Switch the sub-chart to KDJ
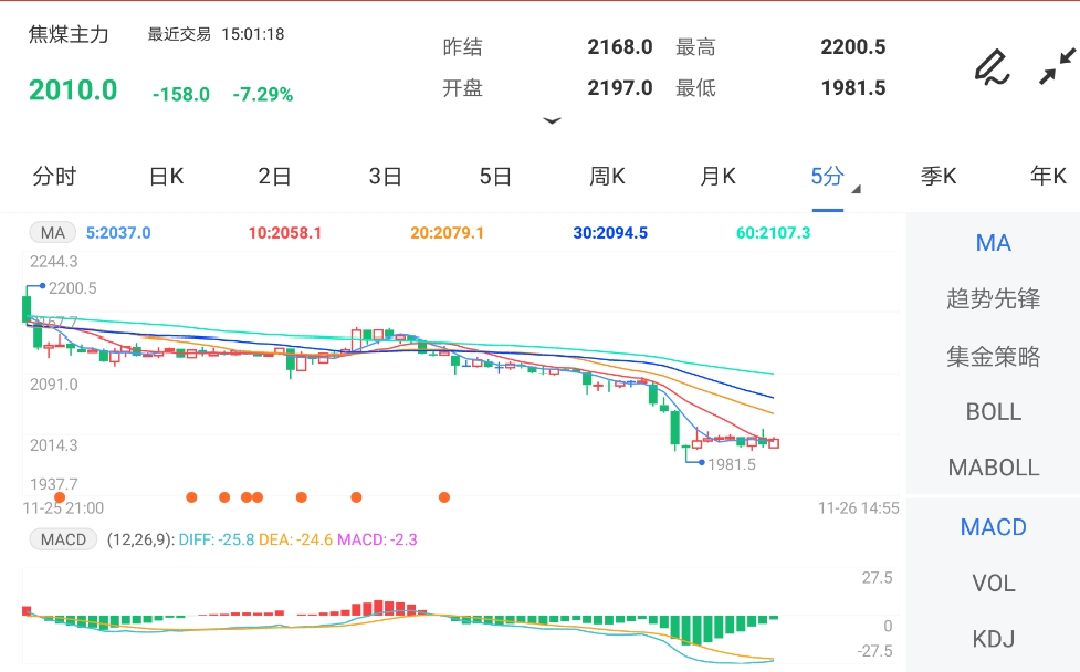1080x672 pixels. click(992, 640)
